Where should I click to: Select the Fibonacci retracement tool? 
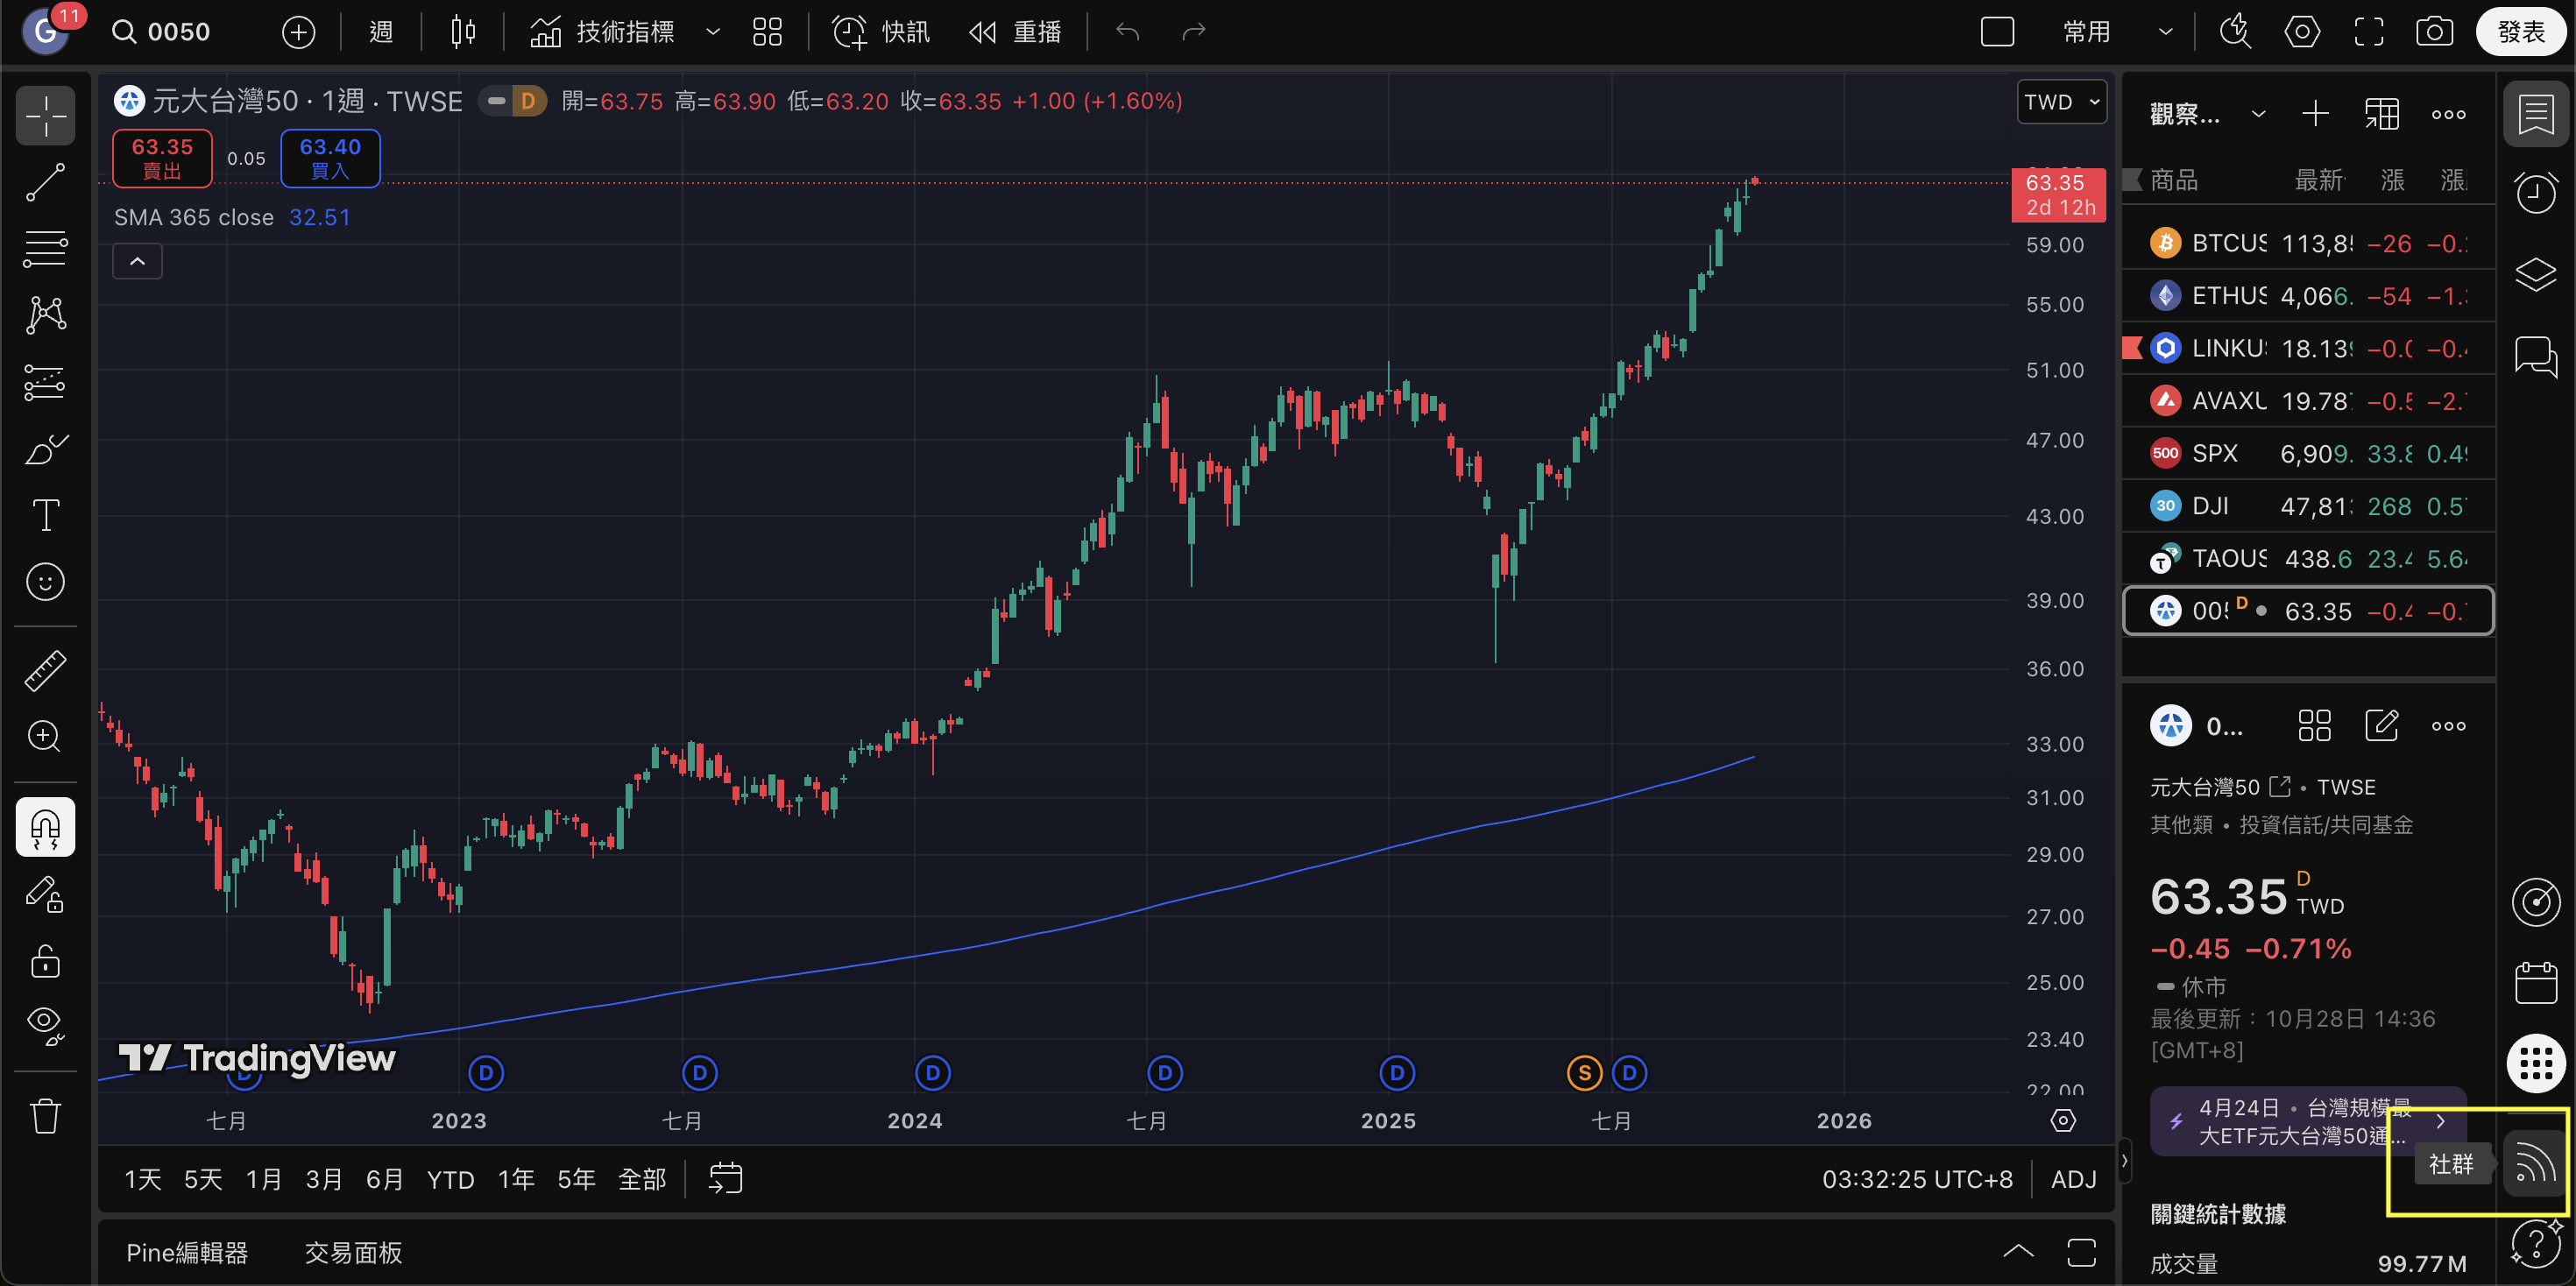click(45, 248)
